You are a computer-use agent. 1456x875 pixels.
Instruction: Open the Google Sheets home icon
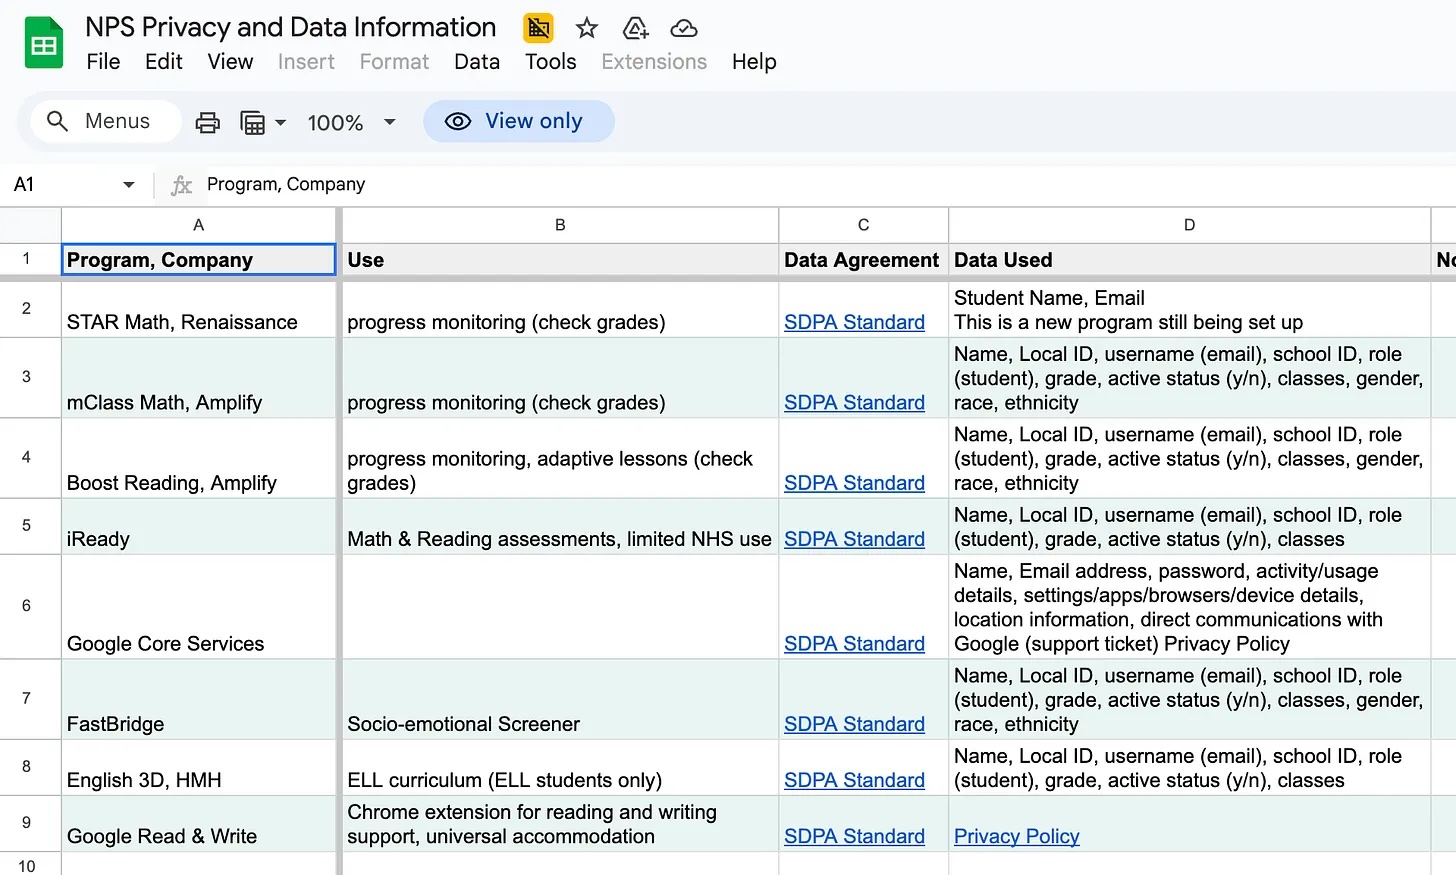click(x=43, y=44)
